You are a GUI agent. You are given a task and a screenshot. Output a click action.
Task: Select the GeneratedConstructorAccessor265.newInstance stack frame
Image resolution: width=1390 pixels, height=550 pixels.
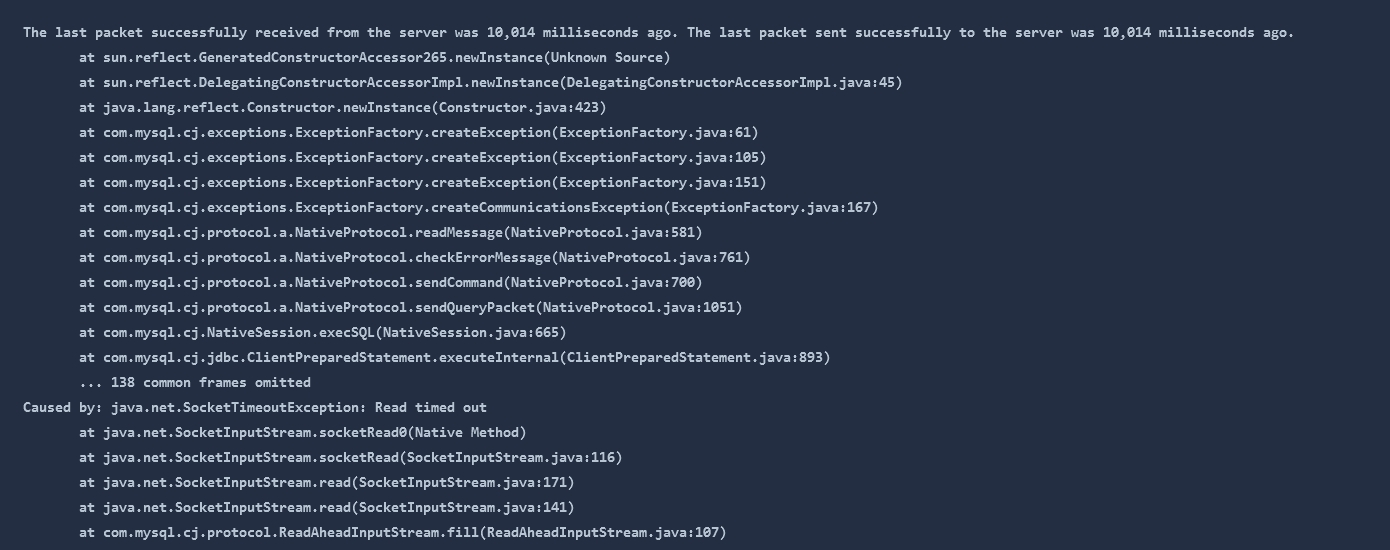click(375, 58)
